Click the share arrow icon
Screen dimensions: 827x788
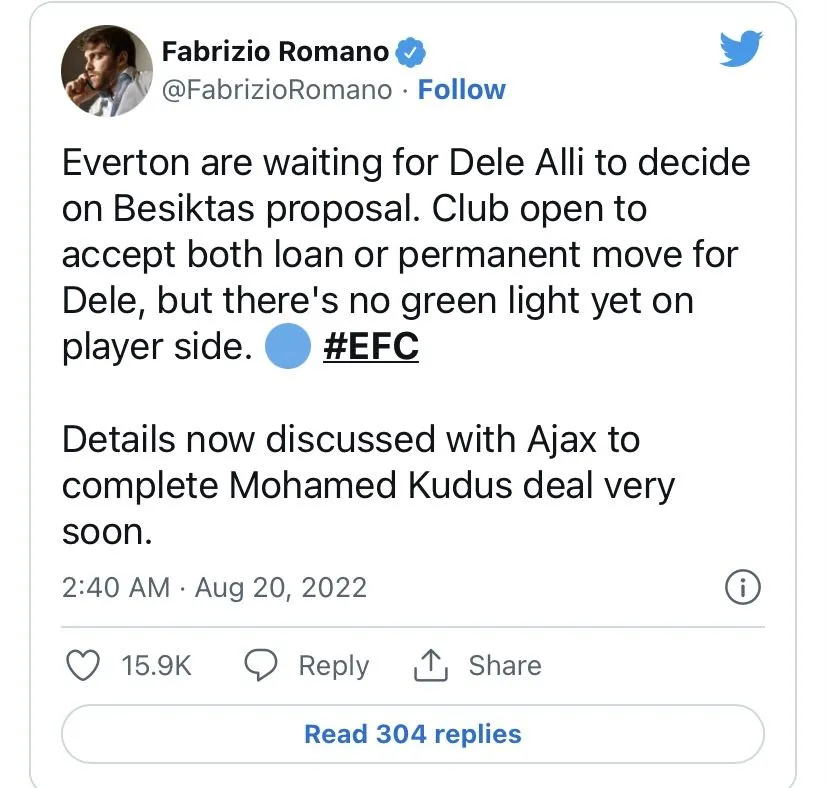click(429, 665)
